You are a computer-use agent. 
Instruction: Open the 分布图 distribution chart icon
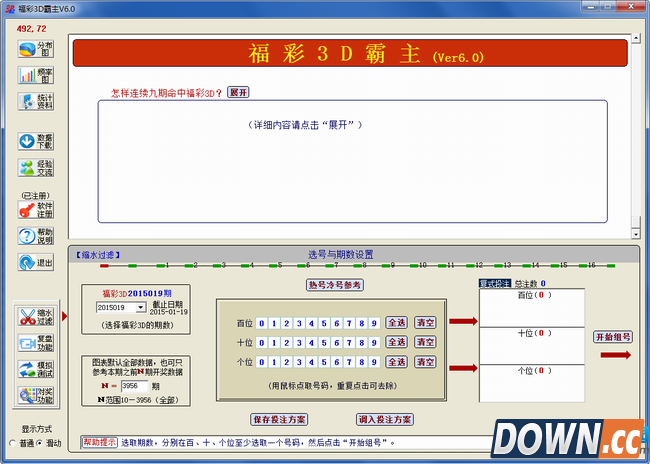pos(36,49)
